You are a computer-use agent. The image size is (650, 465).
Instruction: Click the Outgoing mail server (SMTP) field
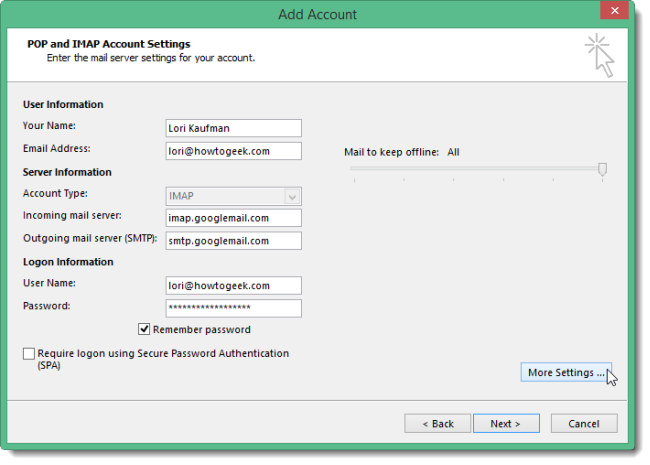(x=233, y=241)
